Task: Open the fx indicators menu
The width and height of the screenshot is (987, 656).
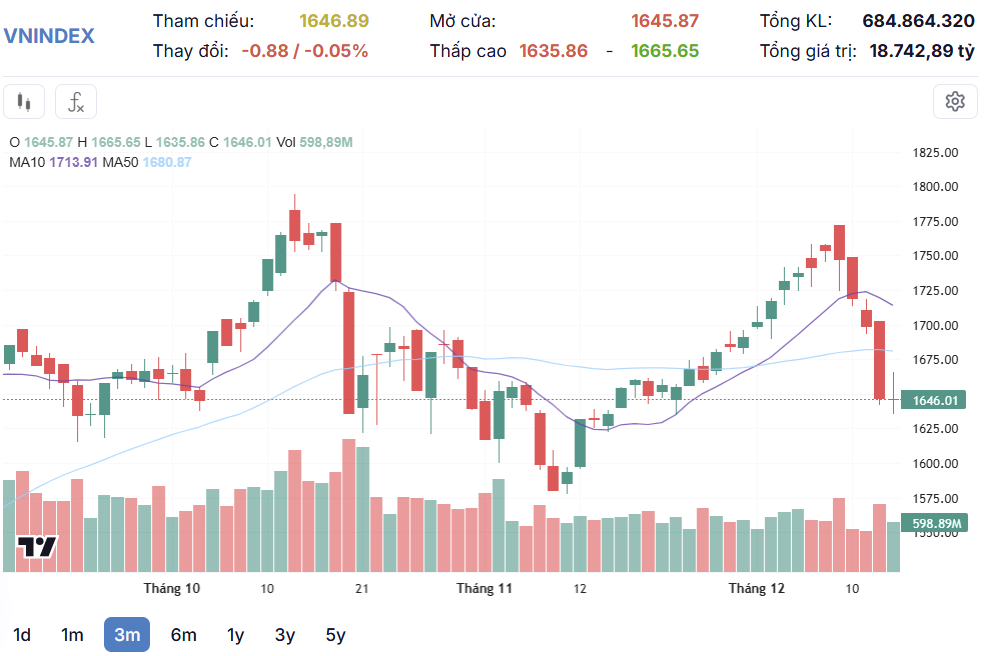Action: click(76, 101)
